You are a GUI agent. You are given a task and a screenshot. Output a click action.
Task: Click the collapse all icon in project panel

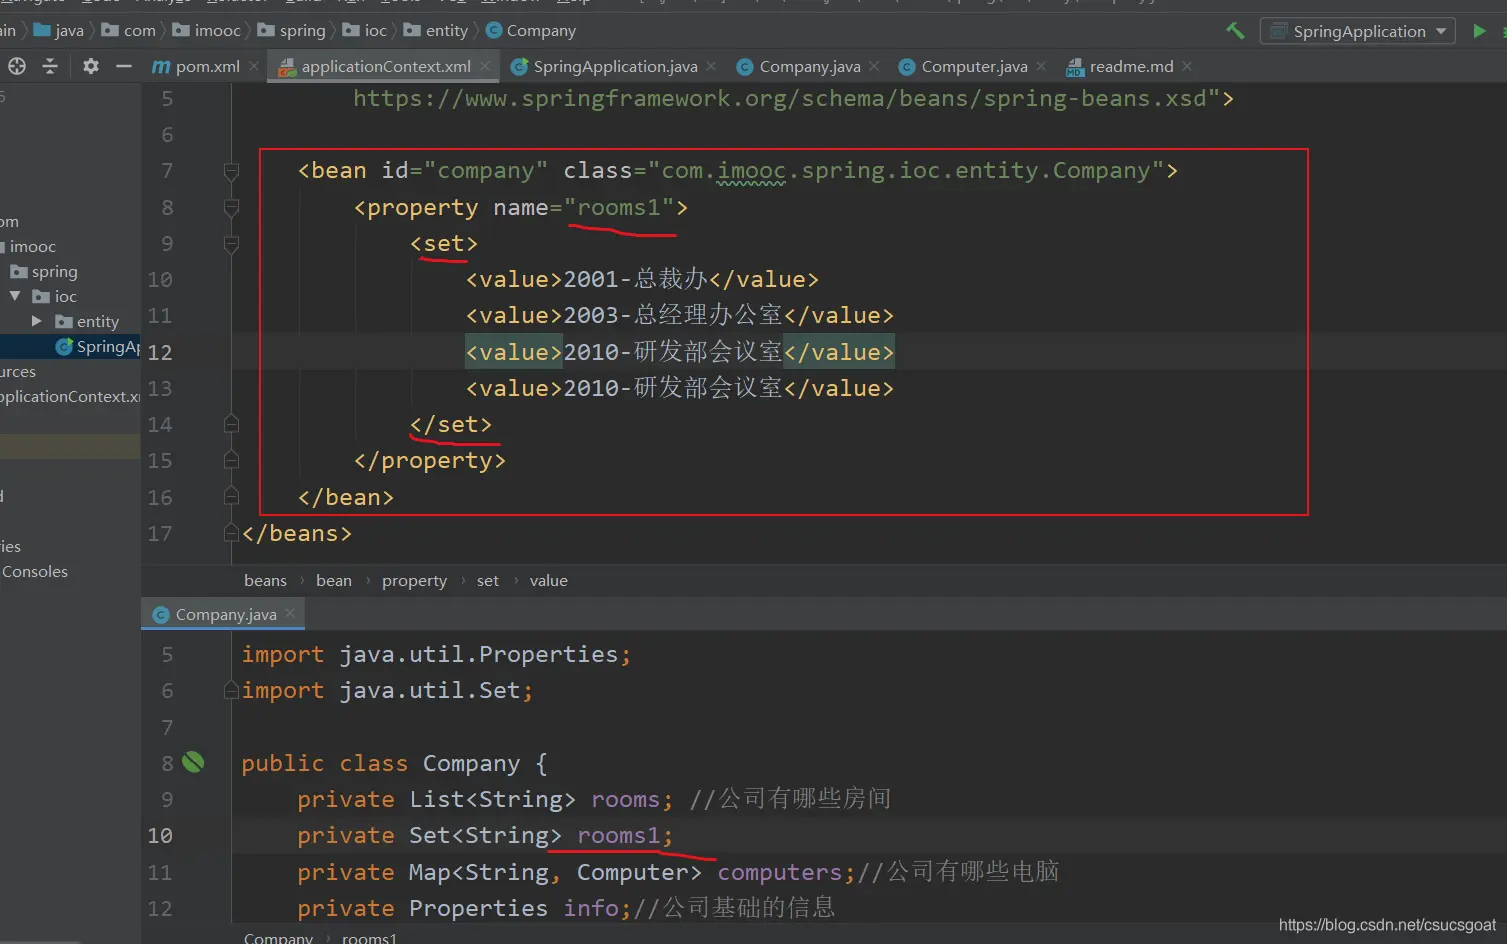click(x=50, y=66)
